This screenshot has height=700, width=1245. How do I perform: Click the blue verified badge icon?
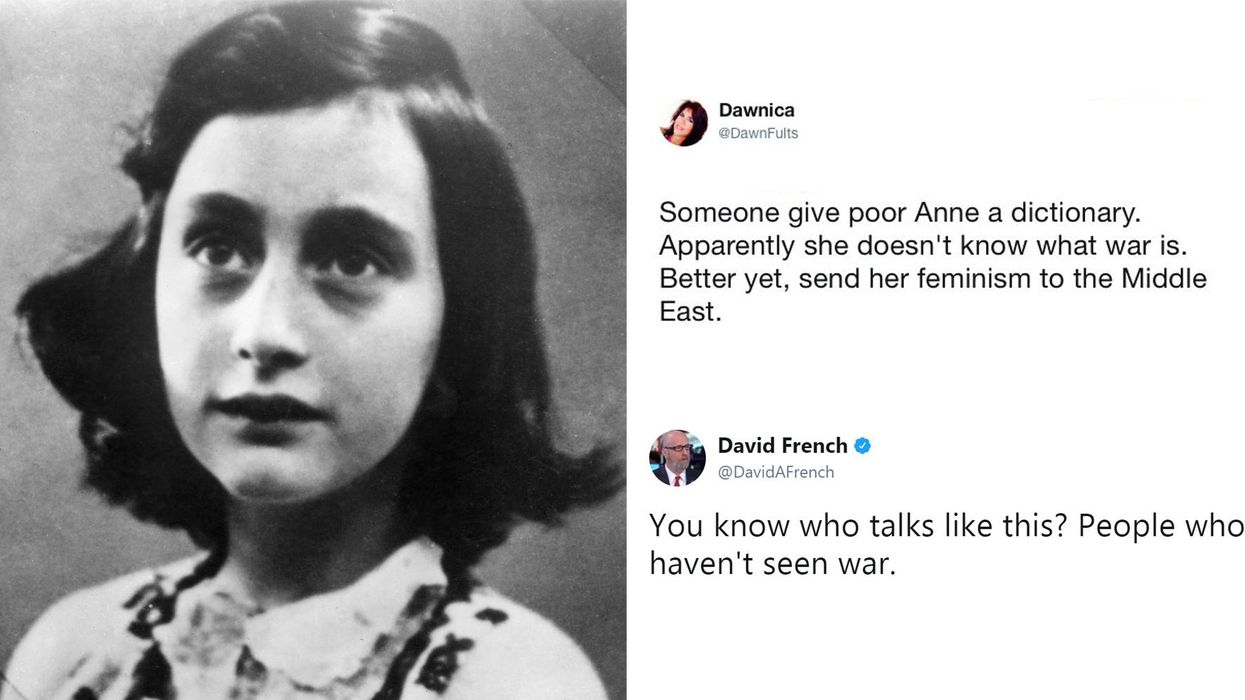[862, 446]
